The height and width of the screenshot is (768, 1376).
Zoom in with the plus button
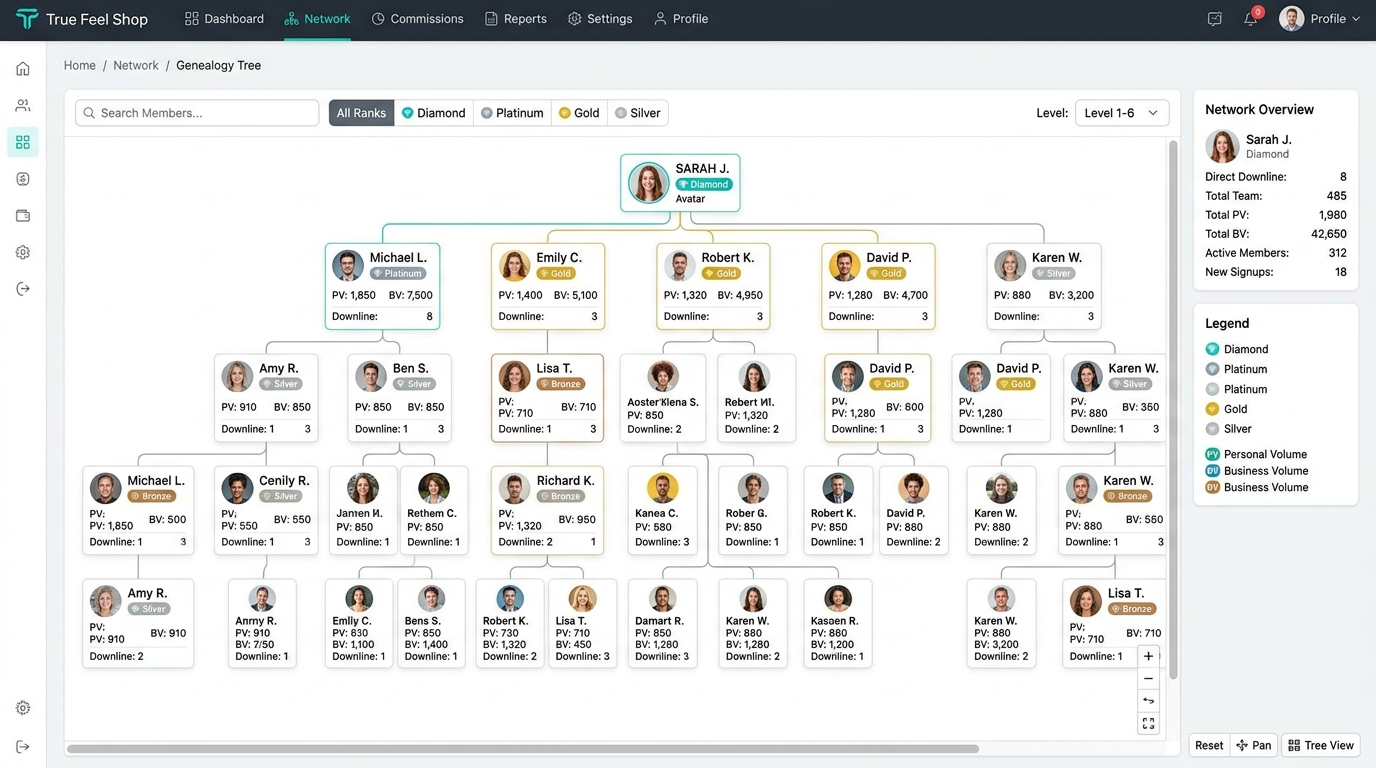coord(1148,657)
